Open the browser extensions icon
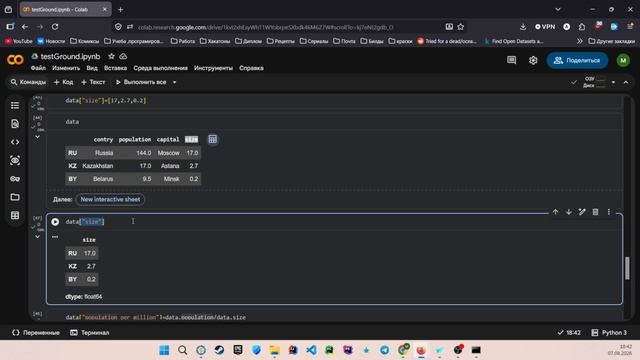 click(582, 27)
